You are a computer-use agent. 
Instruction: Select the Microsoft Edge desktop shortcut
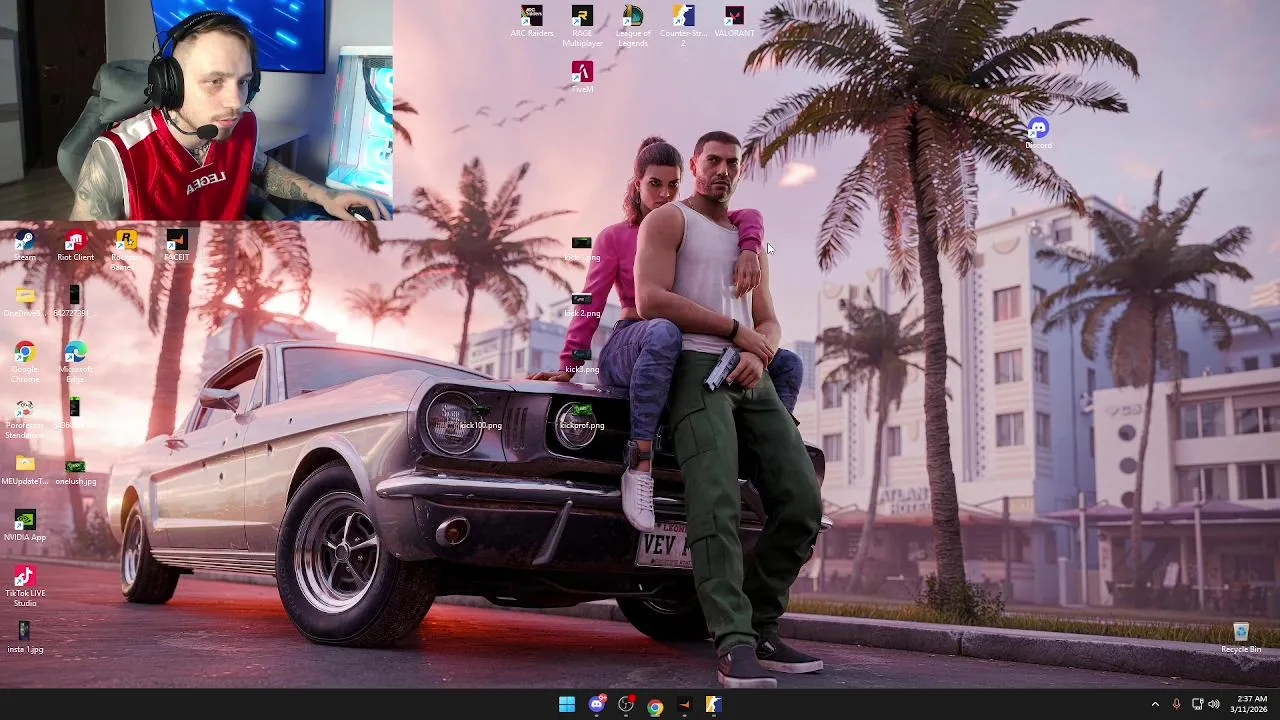75,362
